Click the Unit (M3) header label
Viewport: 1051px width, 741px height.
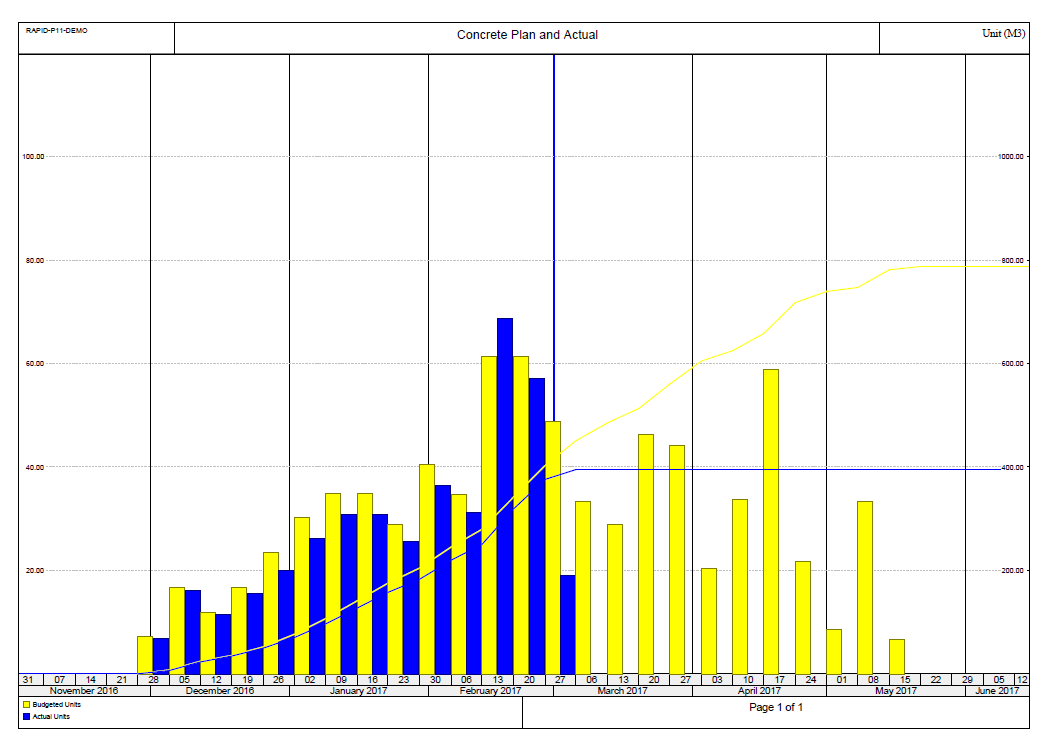tap(1003, 34)
